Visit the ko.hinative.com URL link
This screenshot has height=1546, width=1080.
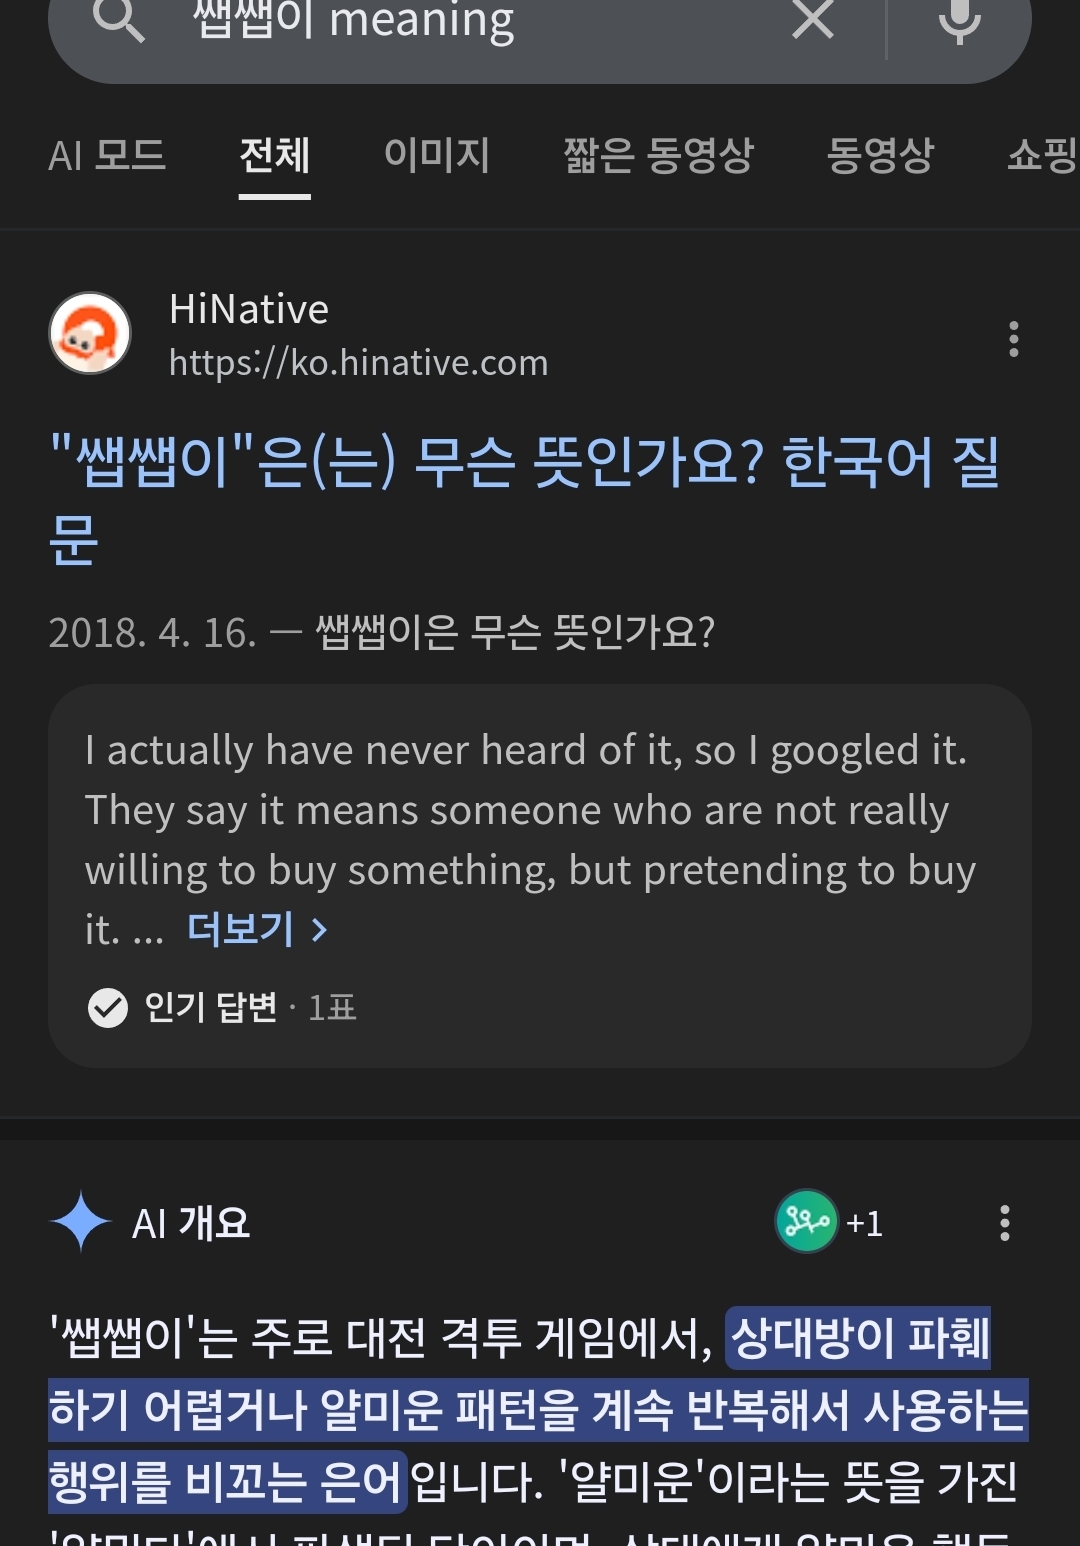[357, 363]
